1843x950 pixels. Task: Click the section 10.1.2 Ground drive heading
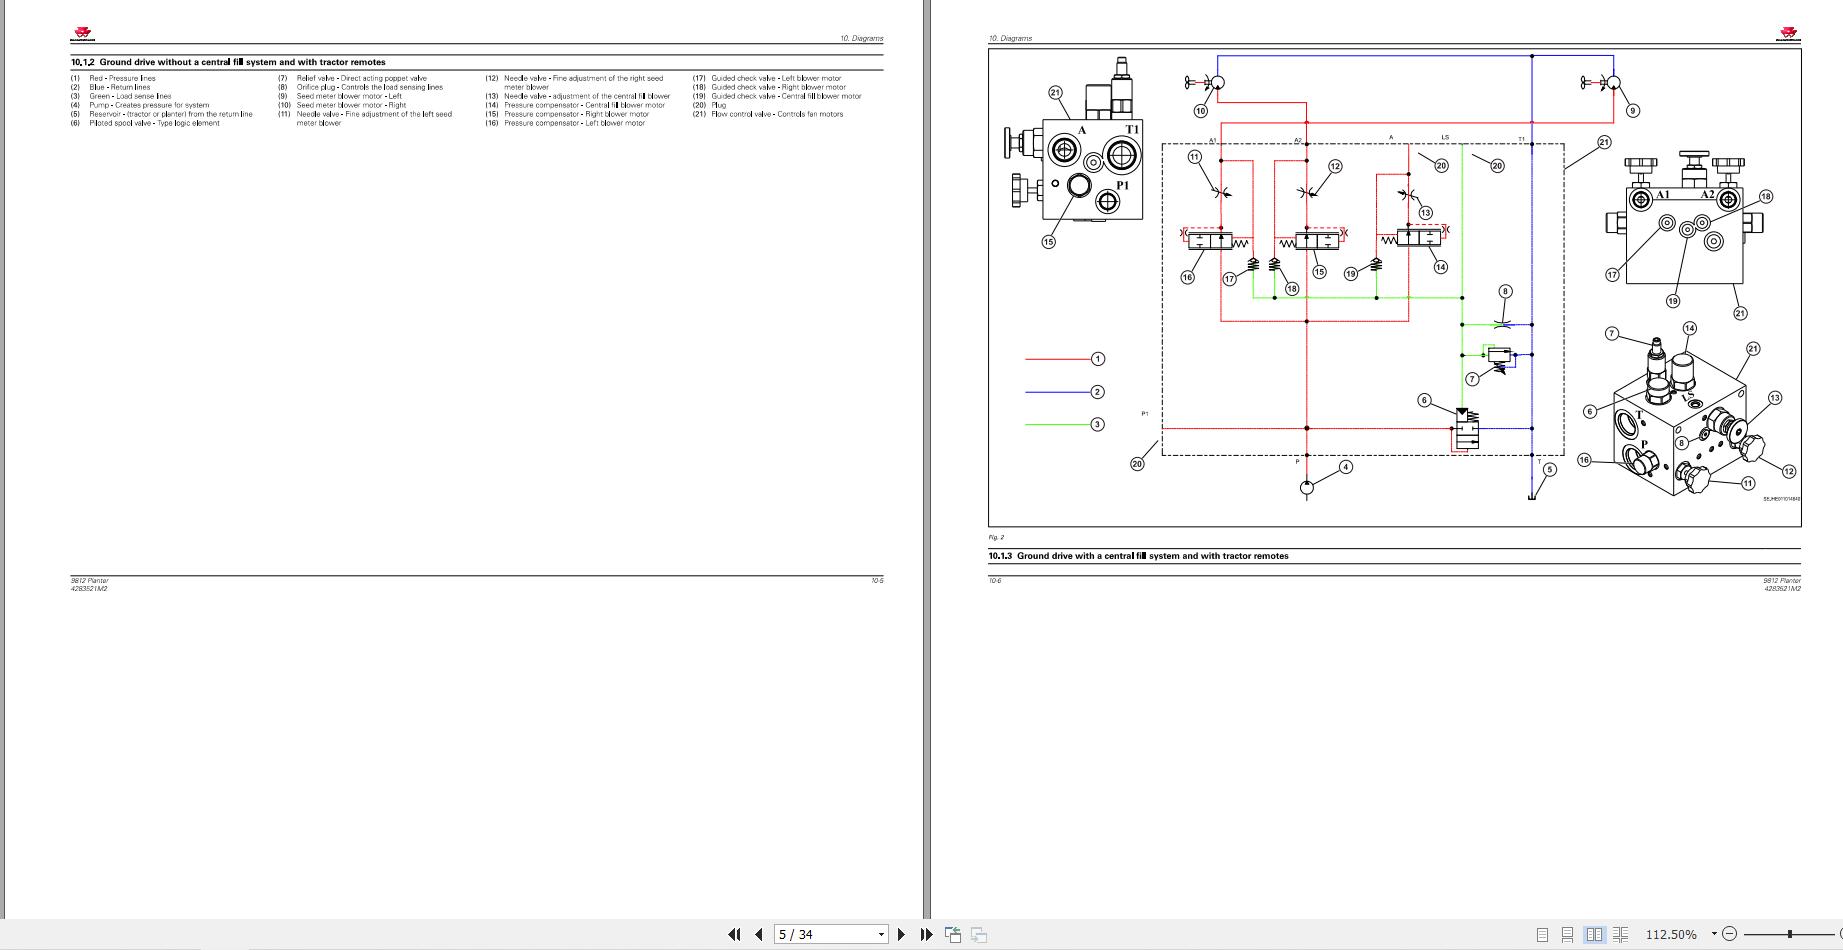(x=228, y=62)
